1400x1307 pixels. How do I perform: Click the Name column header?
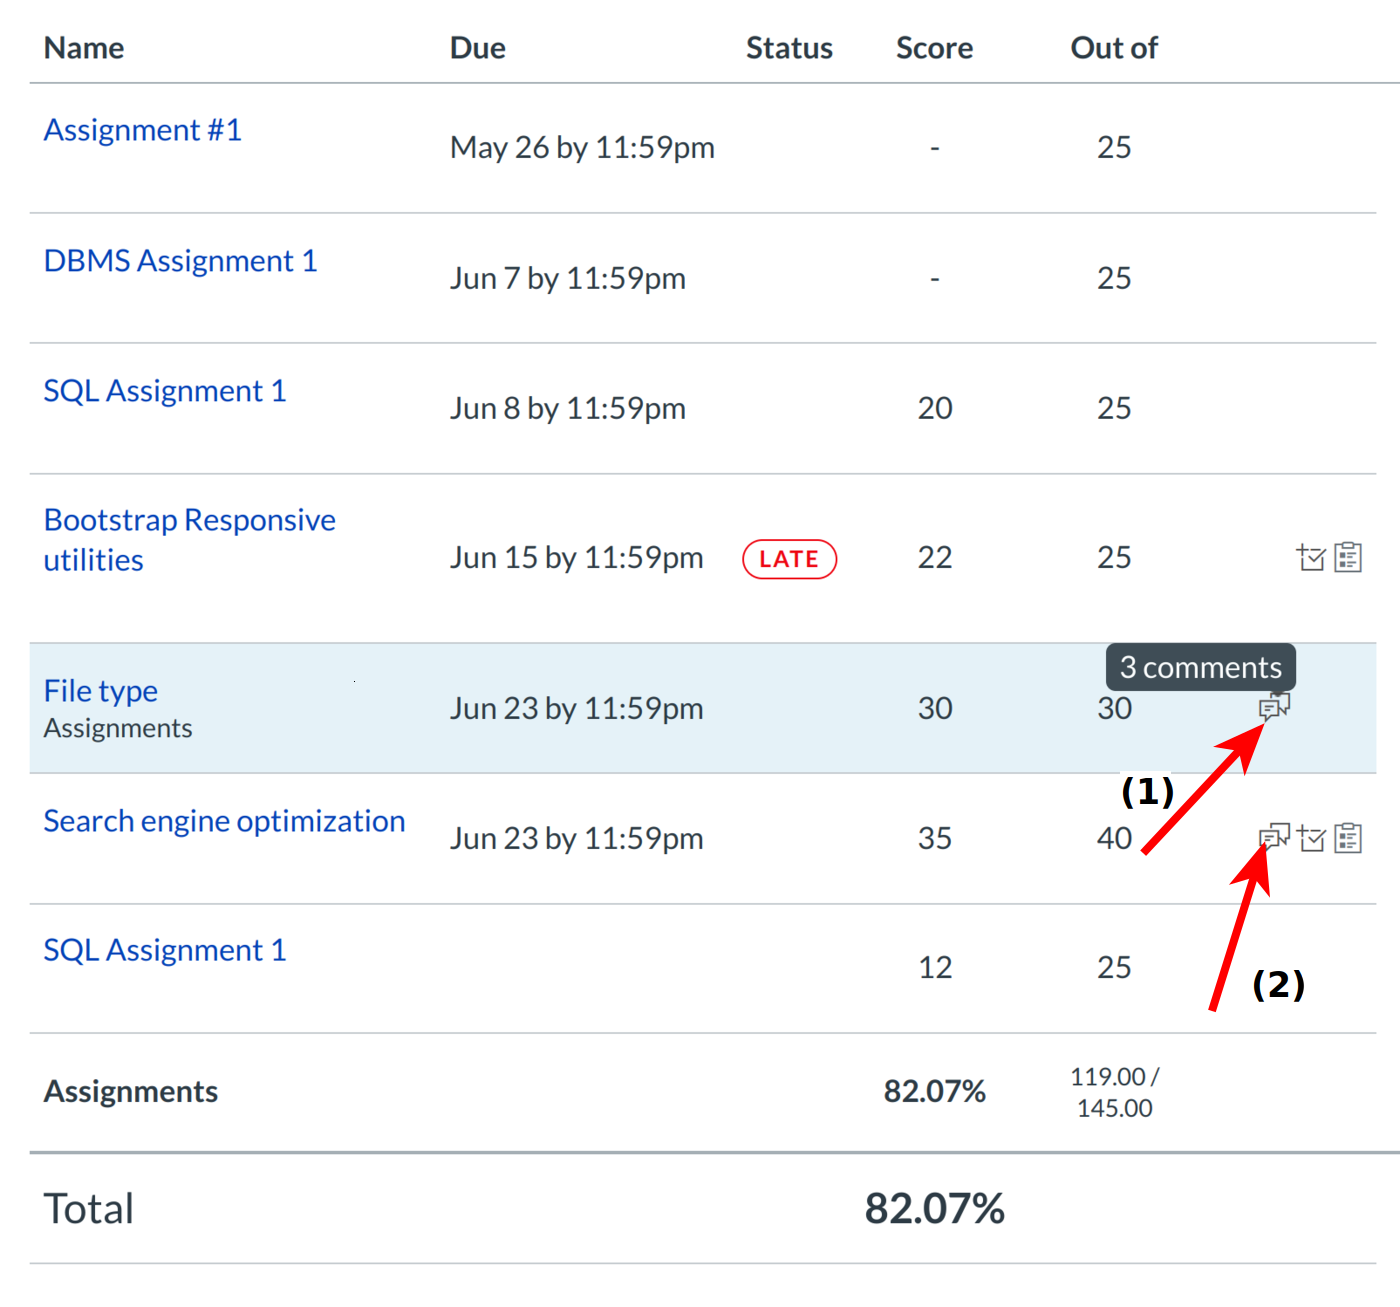coord(84,48)
